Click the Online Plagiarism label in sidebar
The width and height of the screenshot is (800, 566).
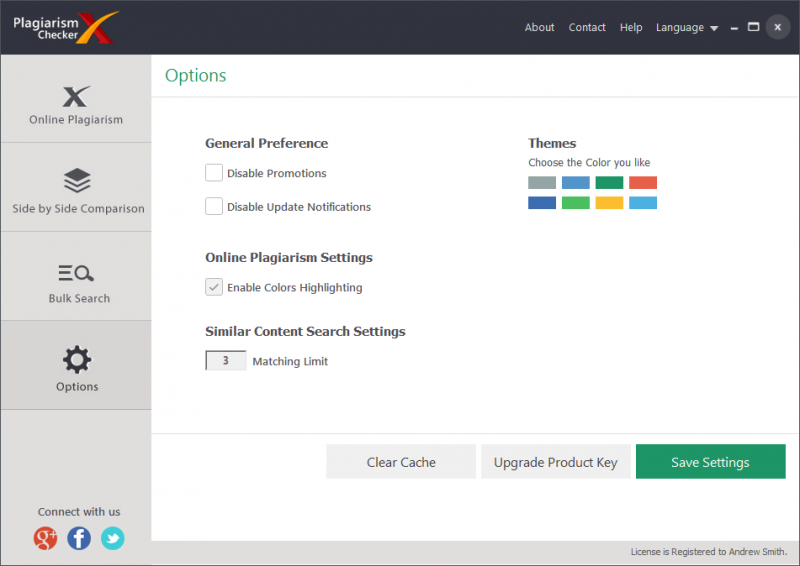[x=76, y=119]
